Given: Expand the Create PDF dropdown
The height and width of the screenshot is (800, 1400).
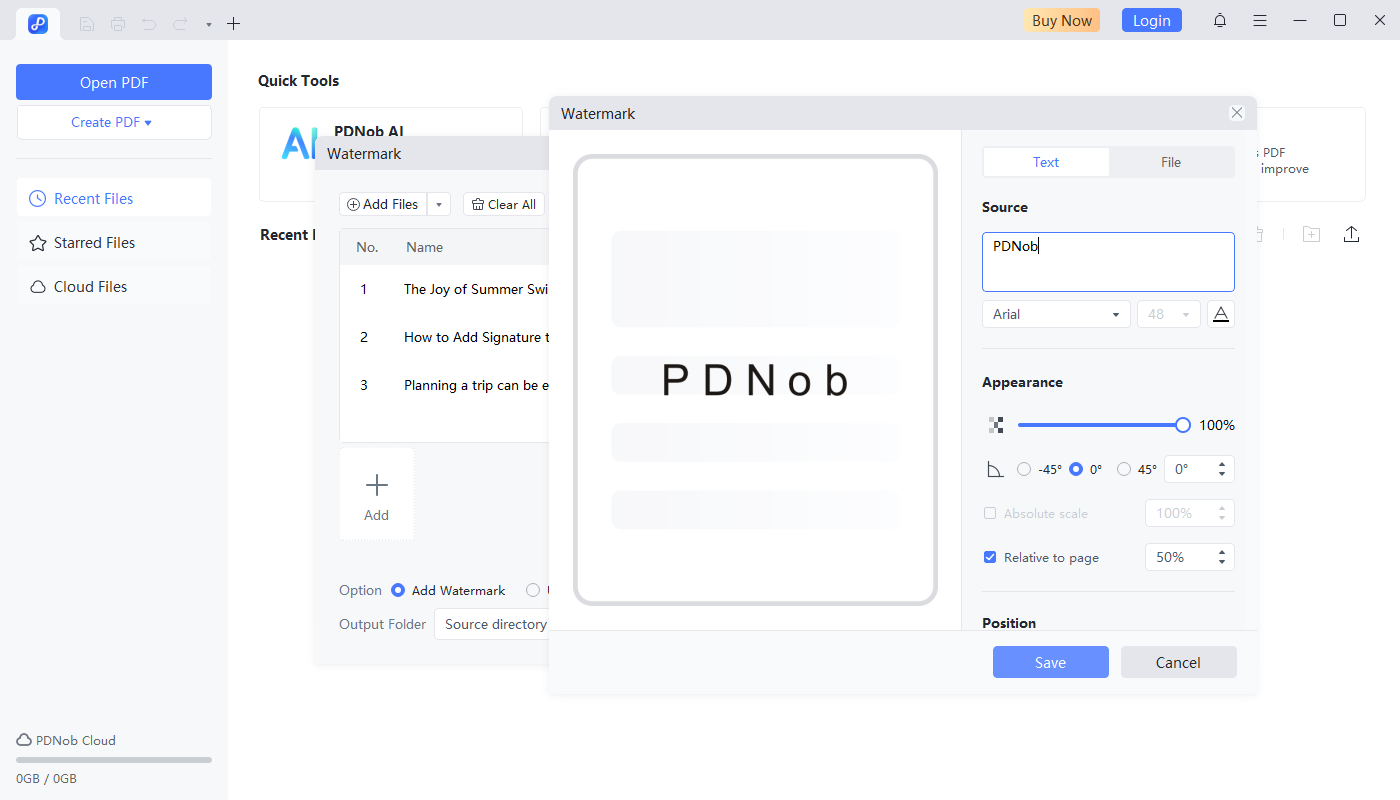Looking at the screenshot, I should pyautogui.click(x=113, y=122).
